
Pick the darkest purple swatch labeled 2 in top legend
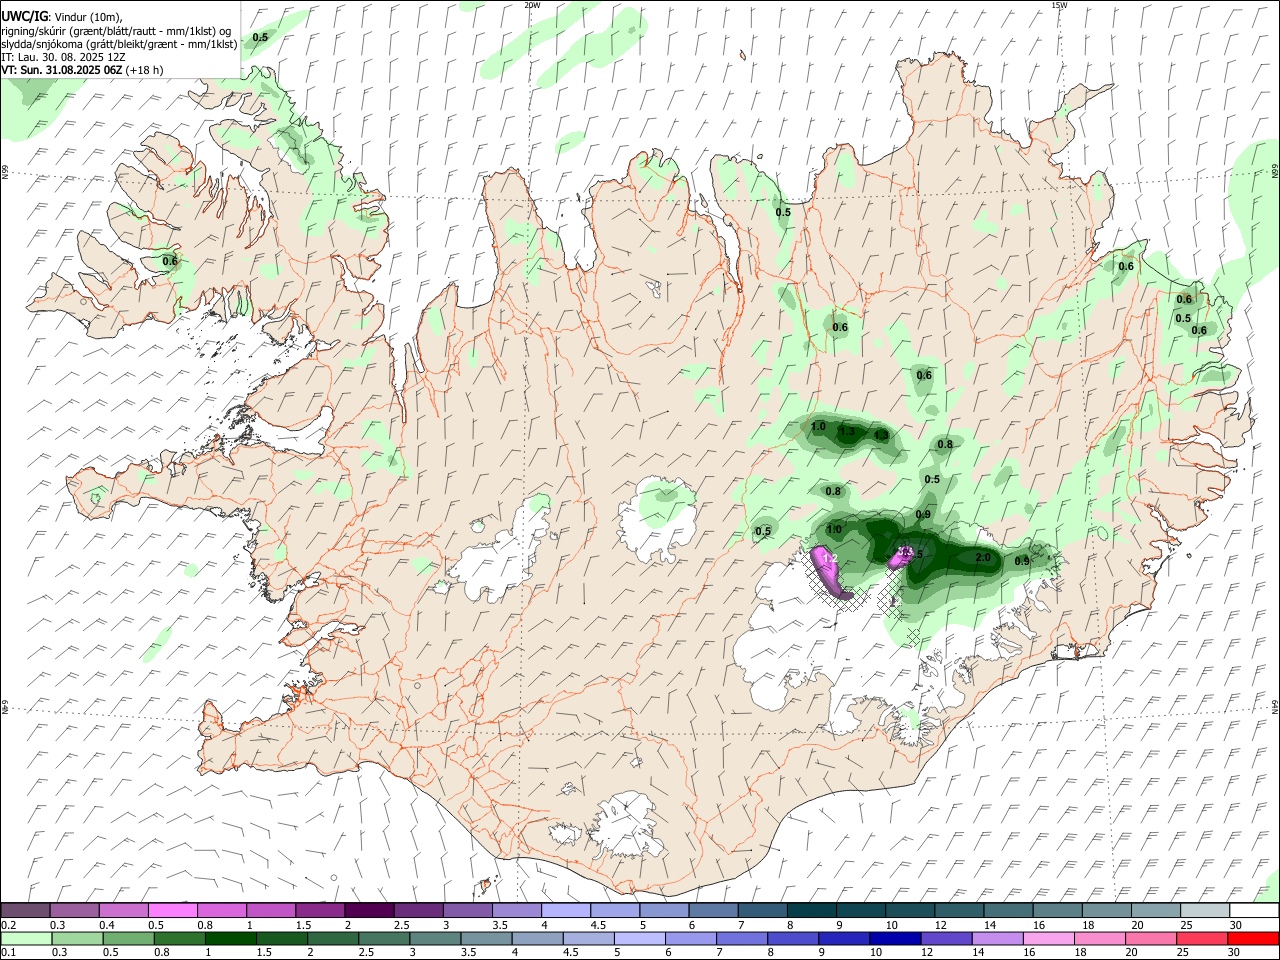click(x=369, y=910)
